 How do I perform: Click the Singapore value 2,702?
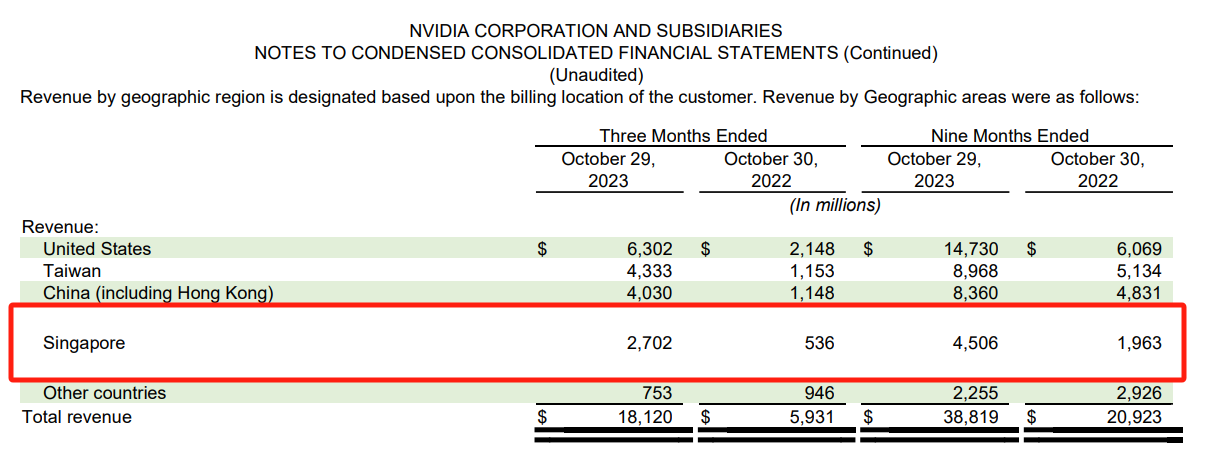tap(649, 343)
